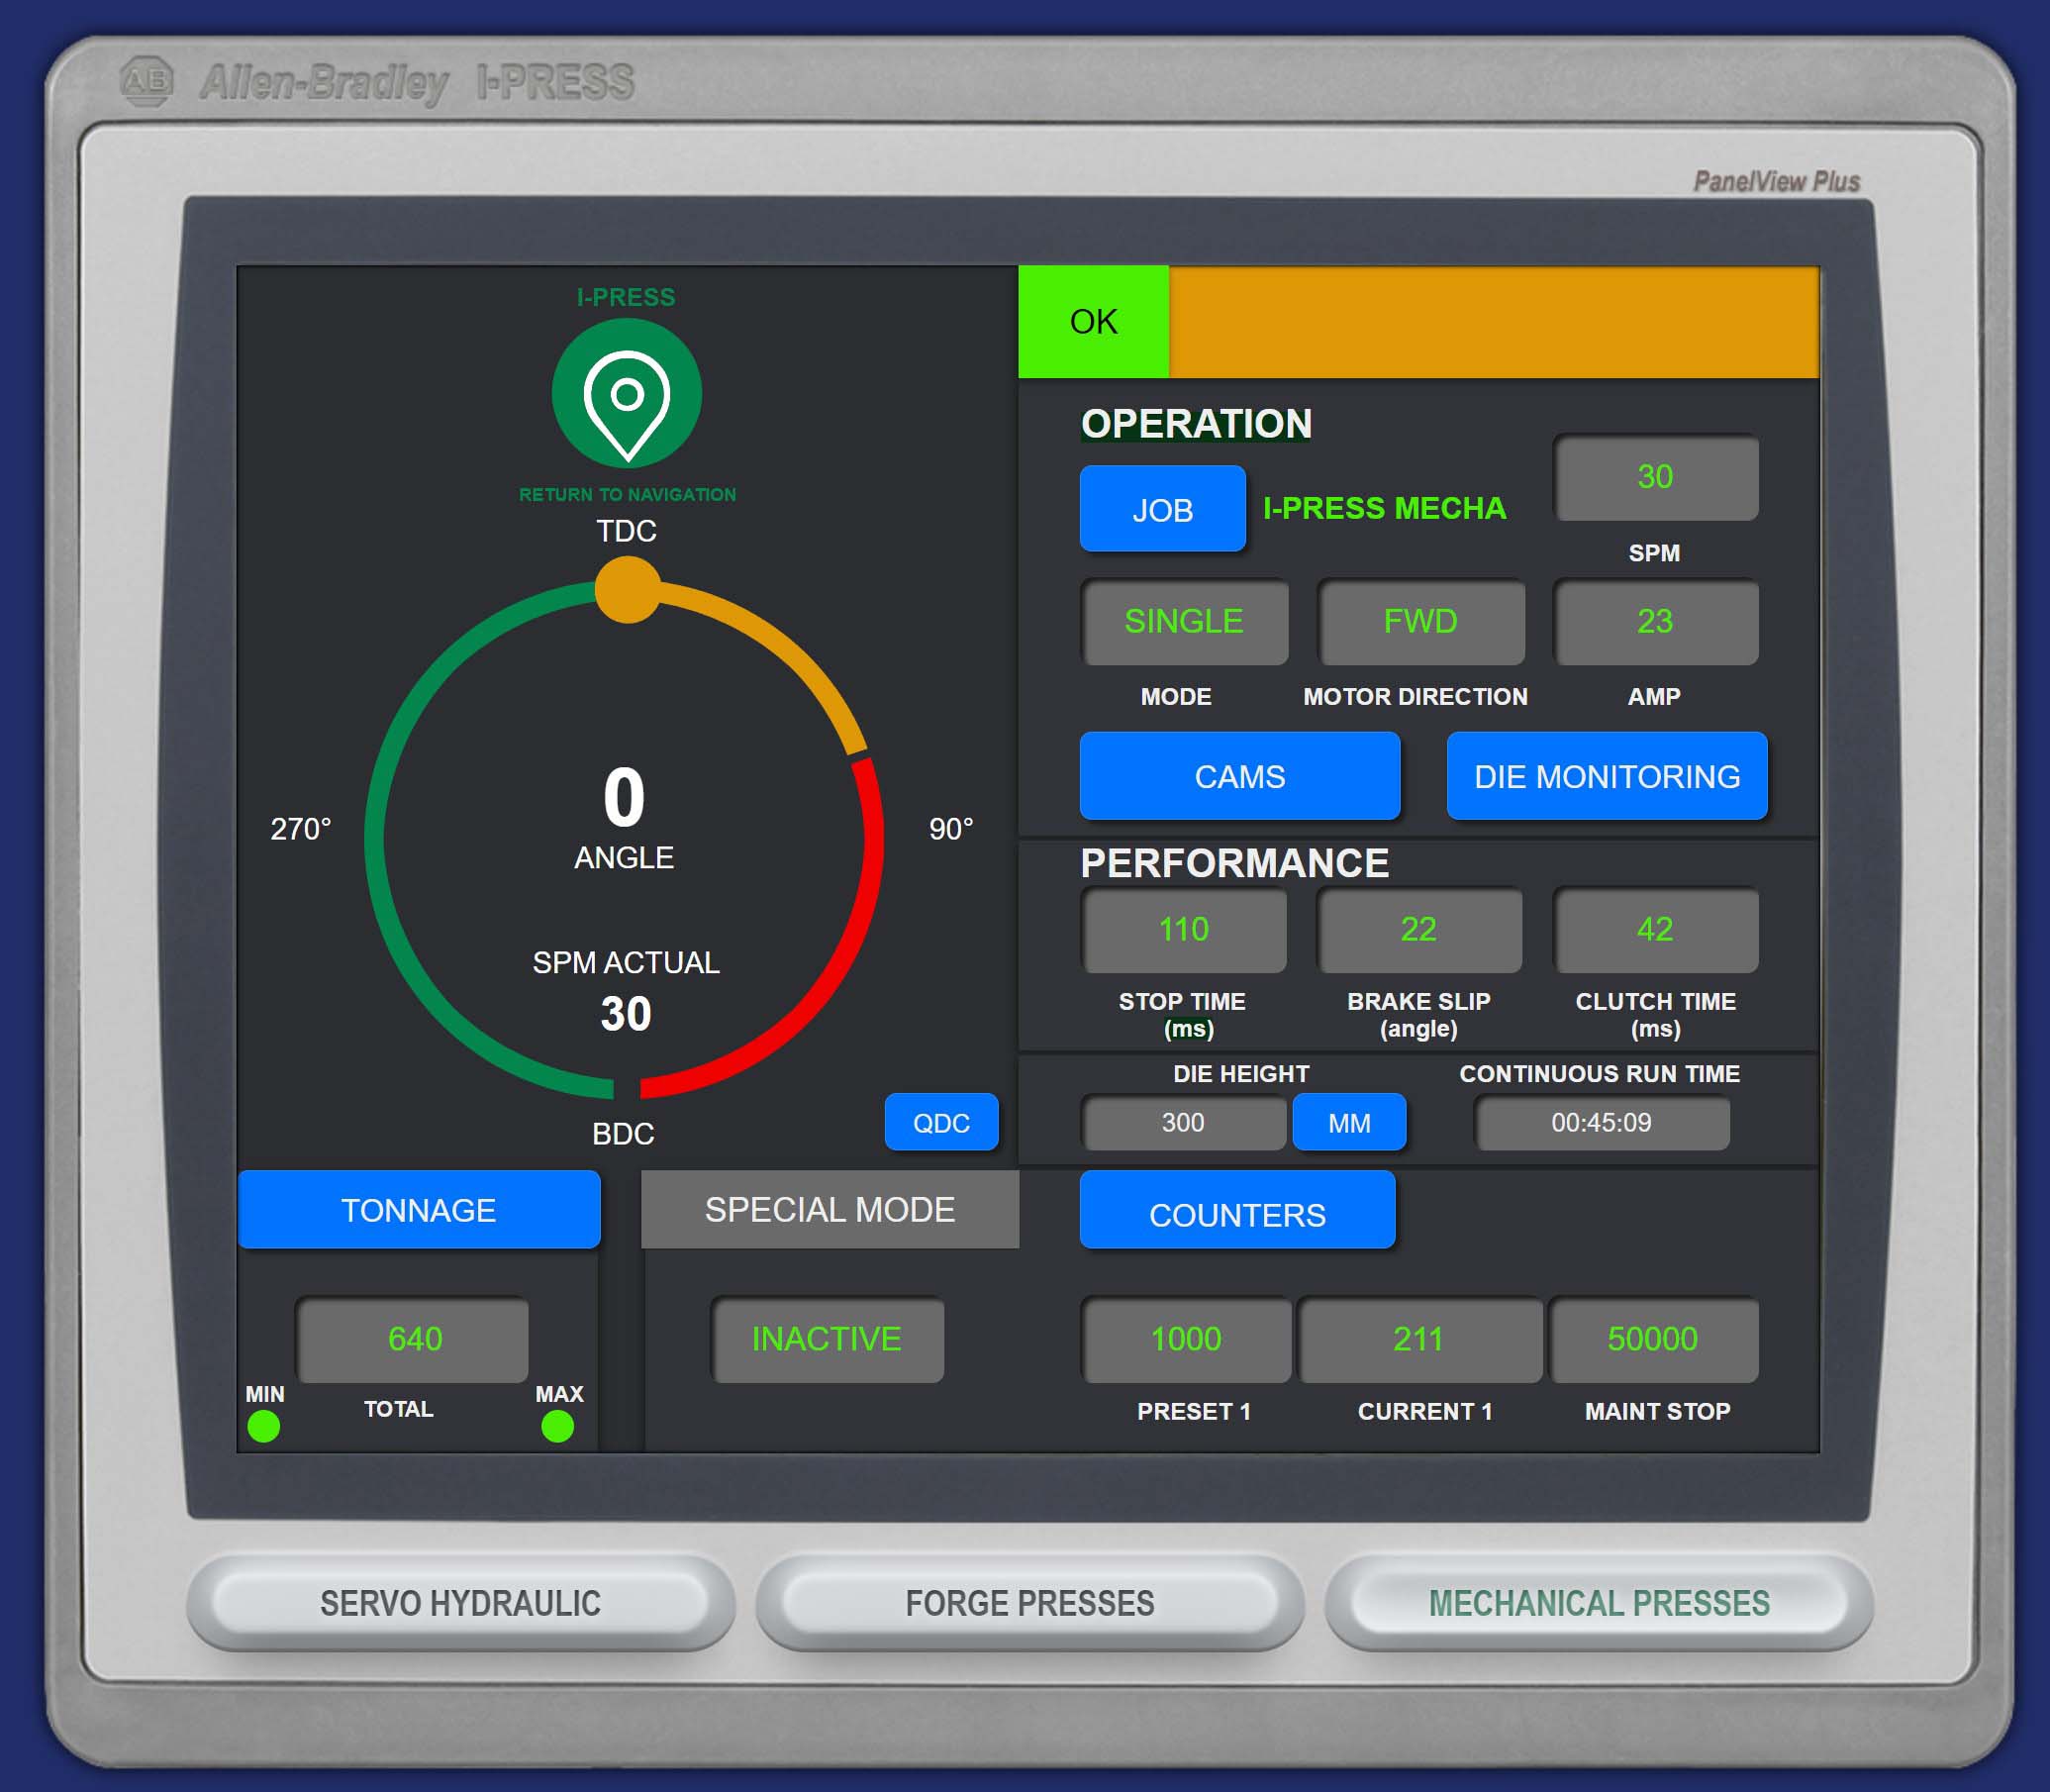Toggle die height units via MM button
Image resolution: width=2050 pixels, height=1792 pixels.
point(1349,1123)
